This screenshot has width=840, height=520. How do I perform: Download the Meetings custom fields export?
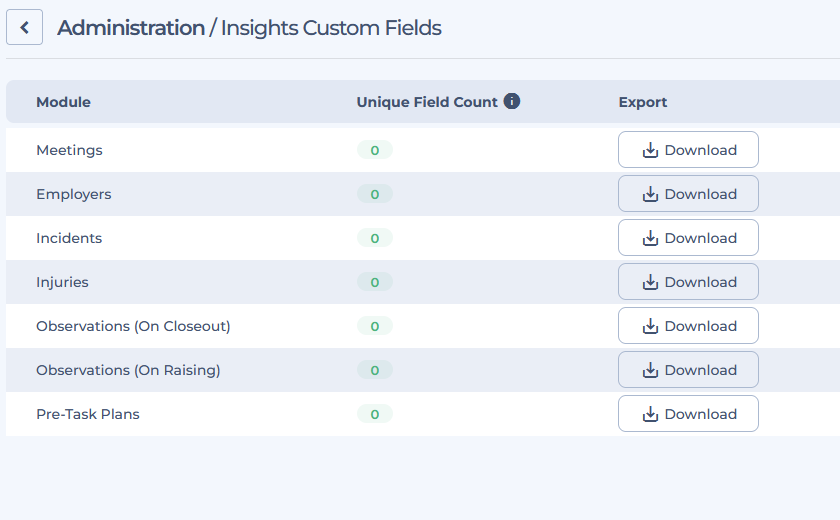688,150
